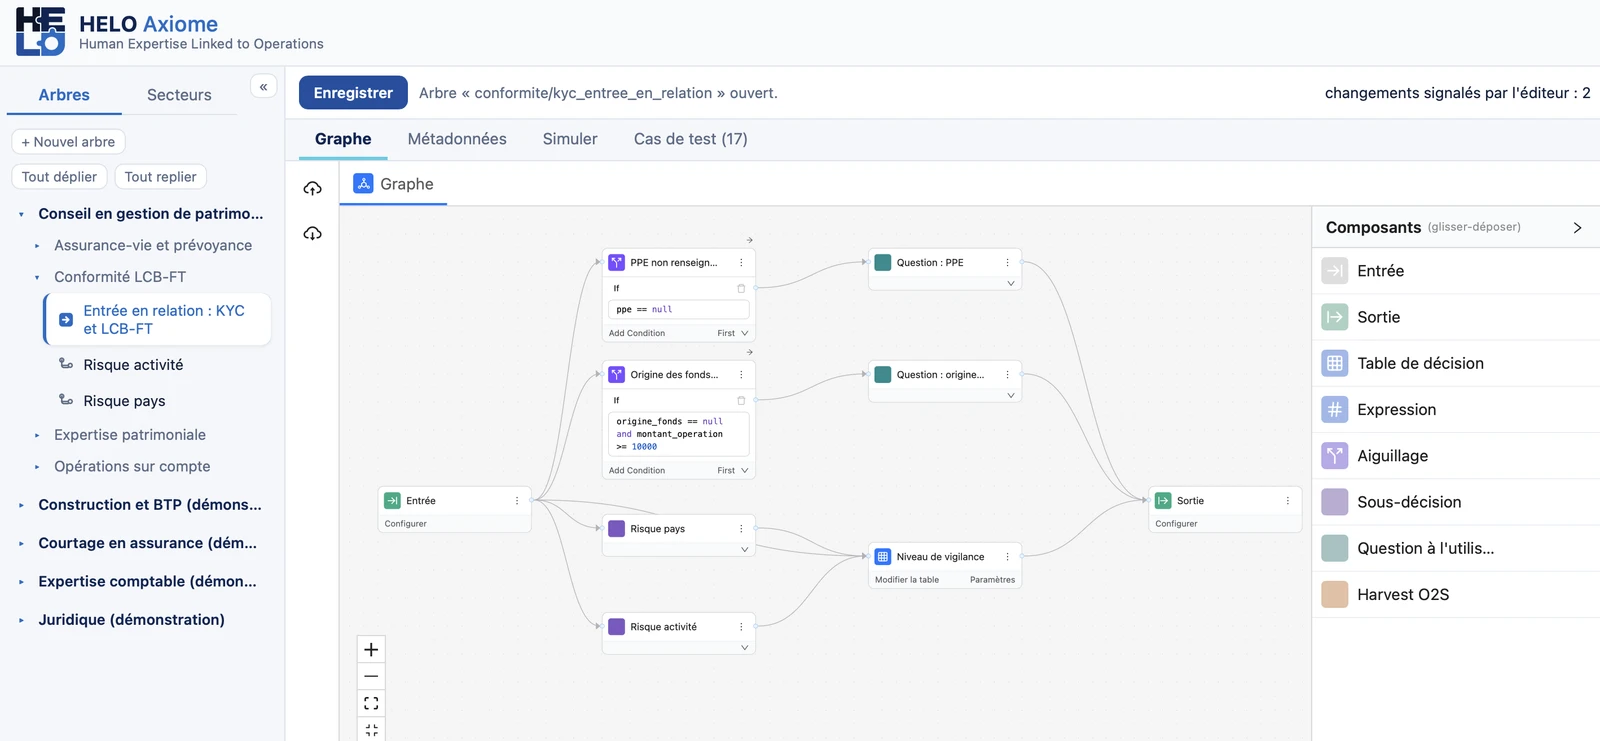Click the zoom in plus button
This screenshot has width=1600, height=741.
371,649
